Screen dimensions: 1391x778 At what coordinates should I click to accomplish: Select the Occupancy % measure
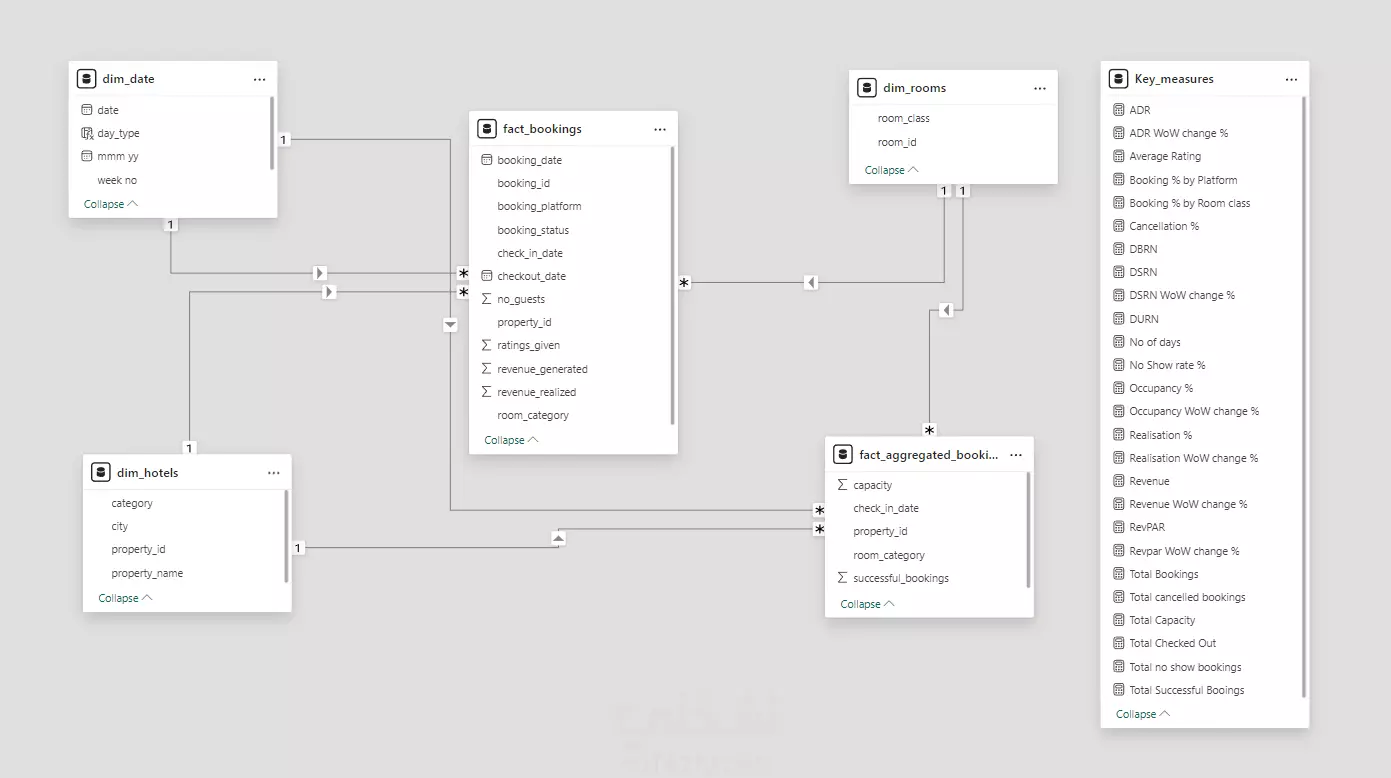tap(1161, 388)
